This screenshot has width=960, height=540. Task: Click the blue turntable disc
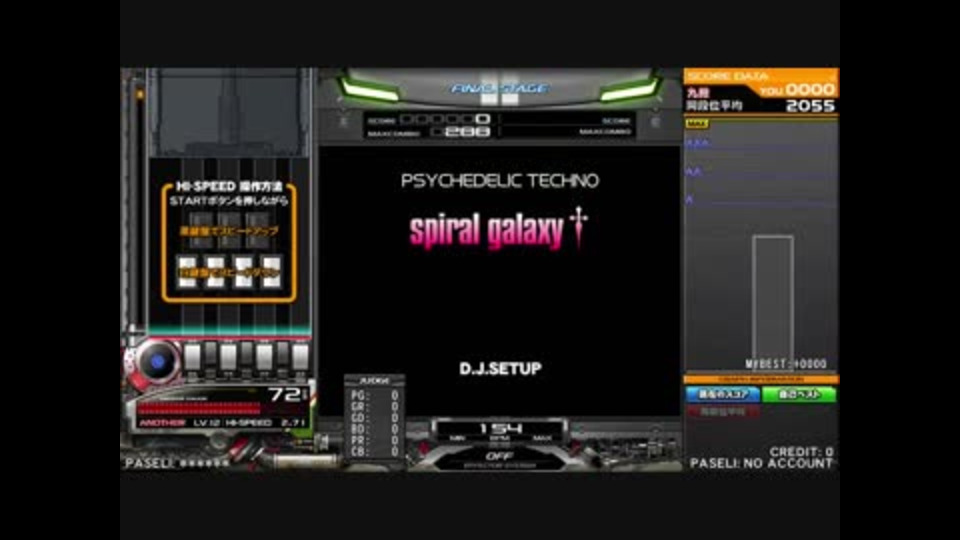tap(157, 361)
